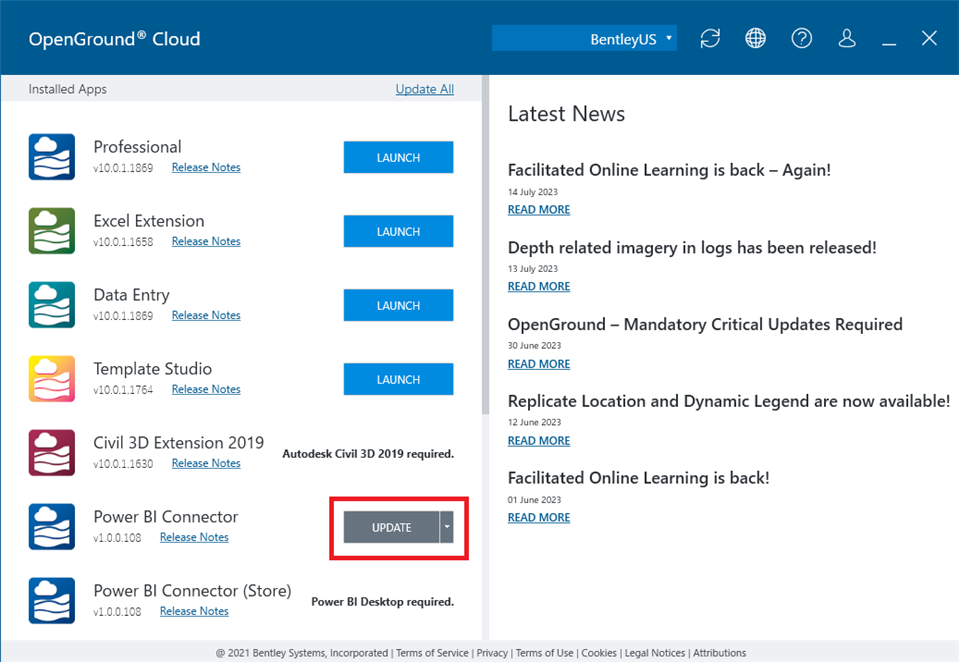Open Release Notes for Power BI Connector
Screen dimensions: 959x662
coord(194,538)
